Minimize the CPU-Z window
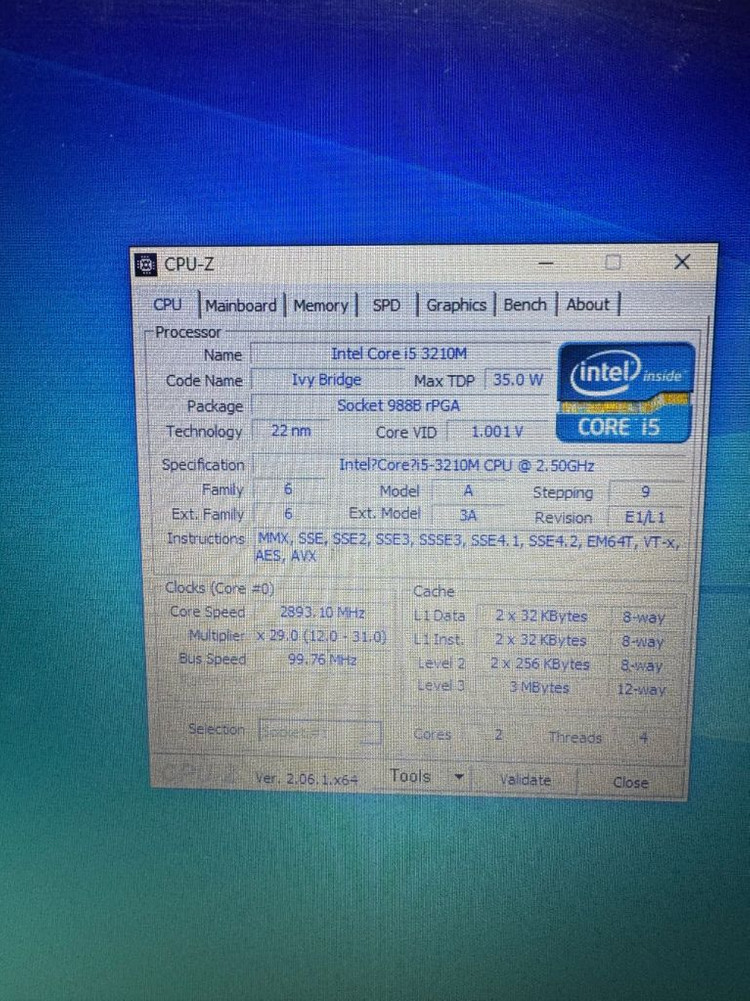Viewport: 750px width, 1001px height. (x=545, y=262)
